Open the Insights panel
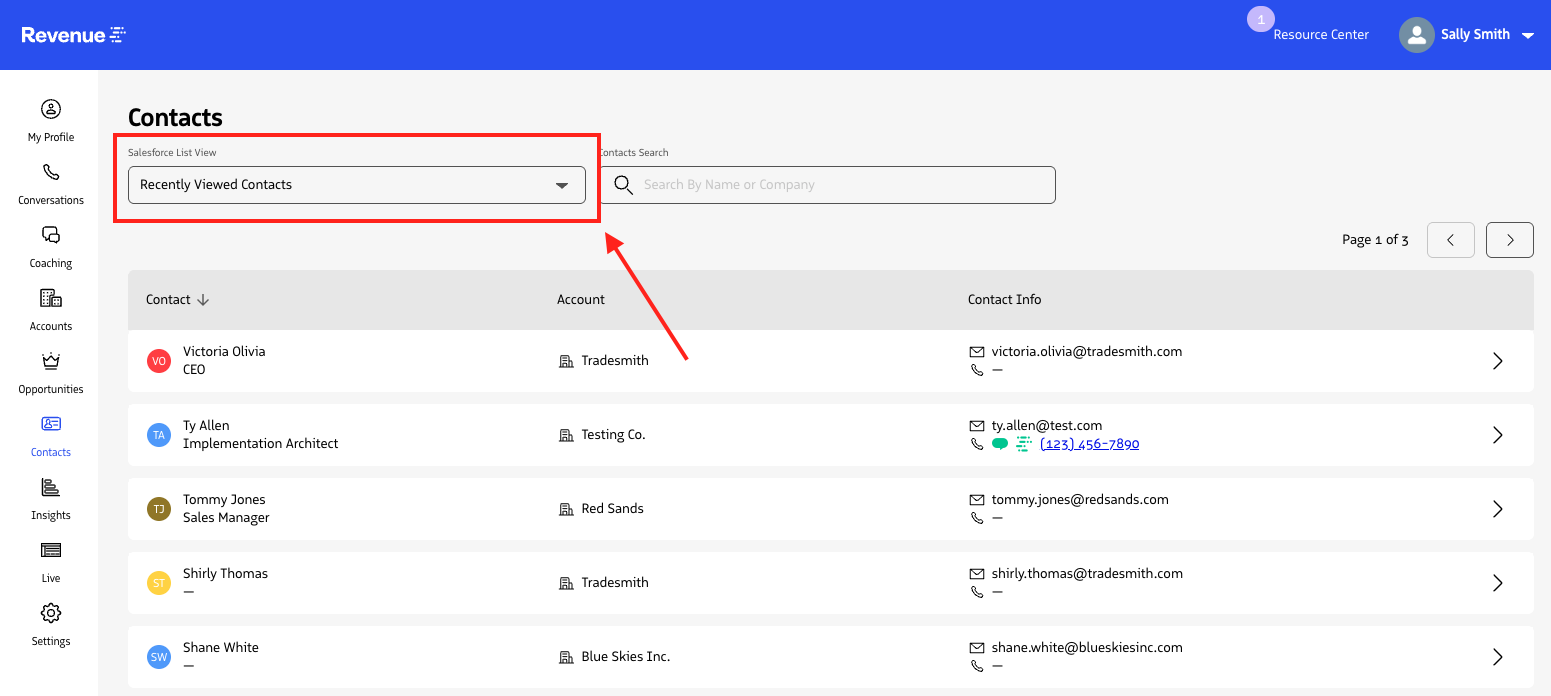This screenshot has height=696, width=1551. 50,497
